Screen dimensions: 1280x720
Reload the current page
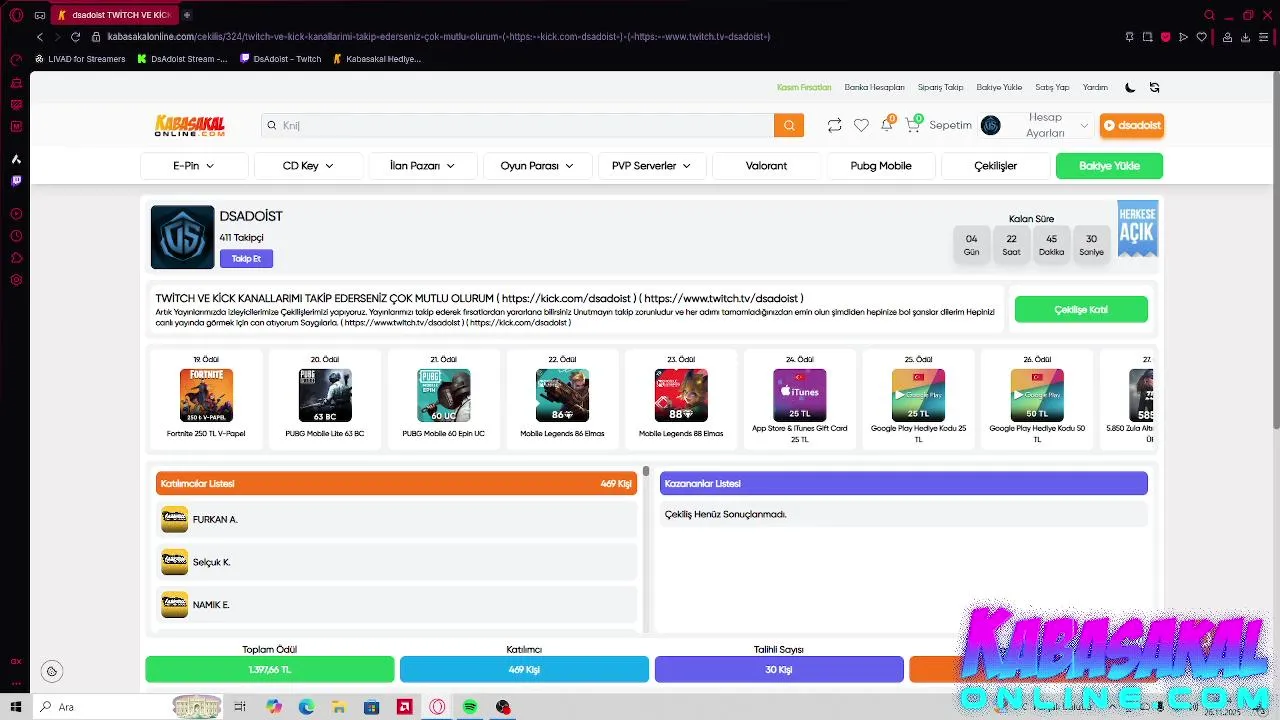coord(75,37)
